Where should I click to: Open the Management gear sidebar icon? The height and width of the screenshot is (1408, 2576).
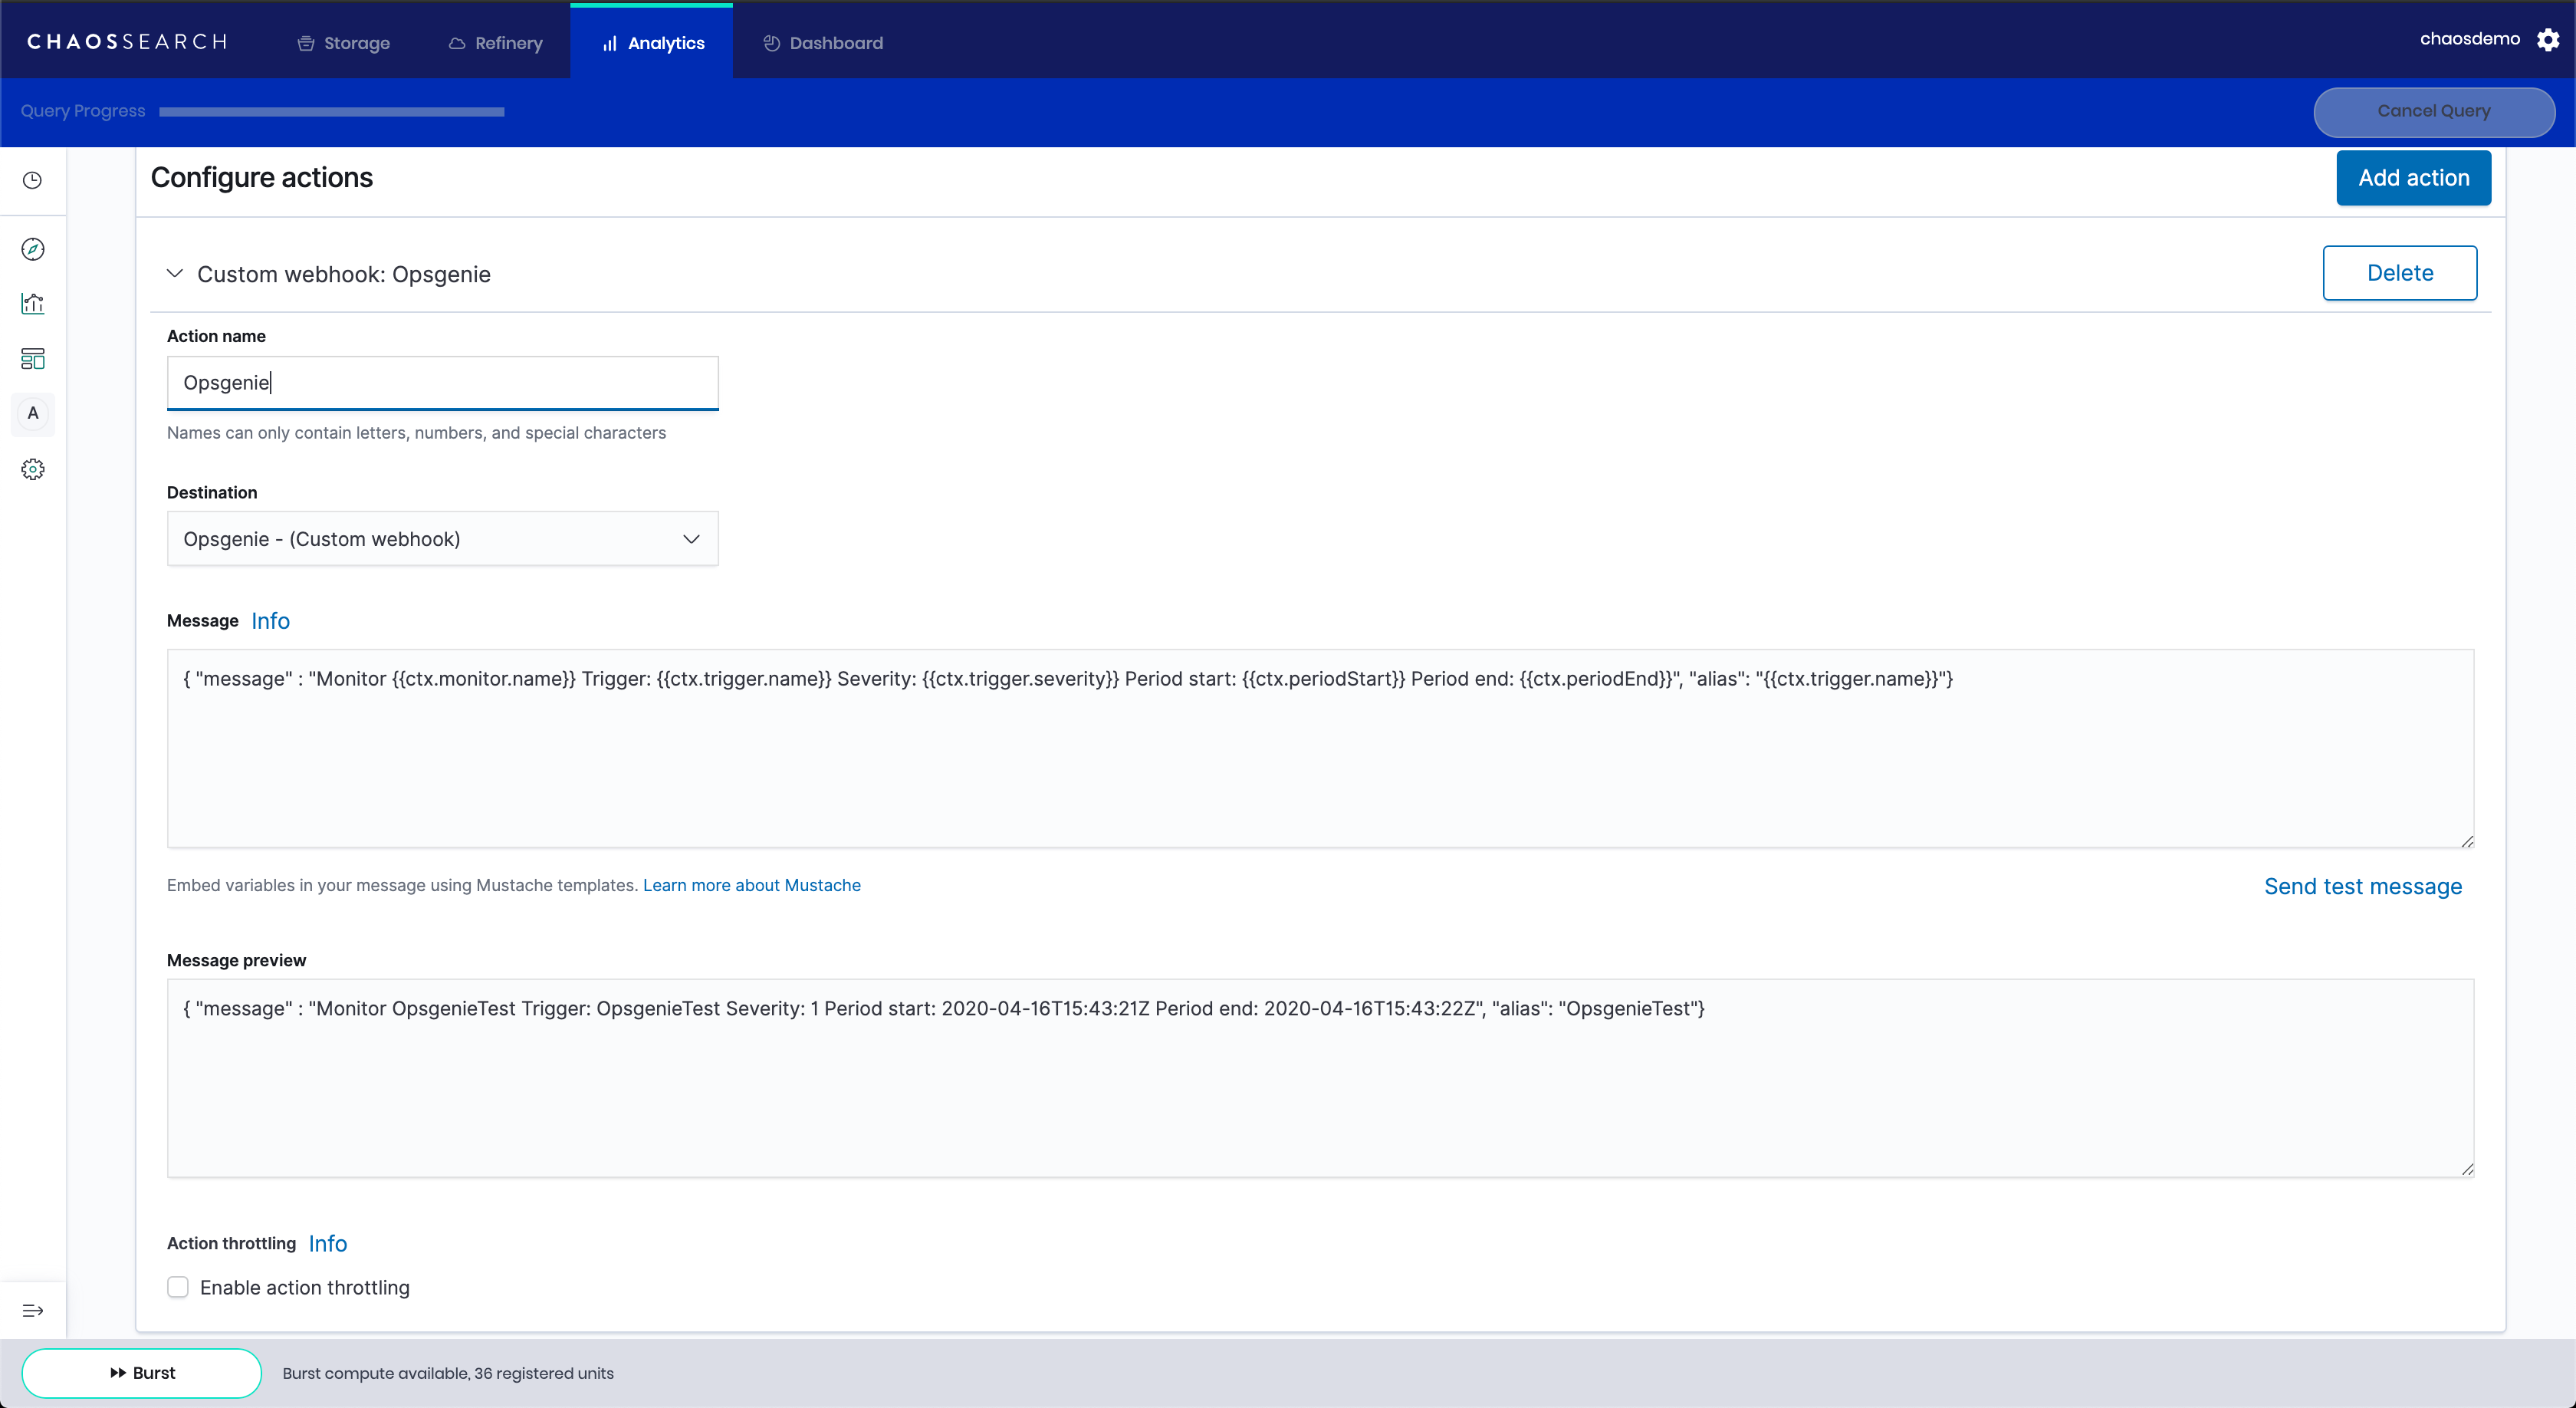[x=32, y=469]
